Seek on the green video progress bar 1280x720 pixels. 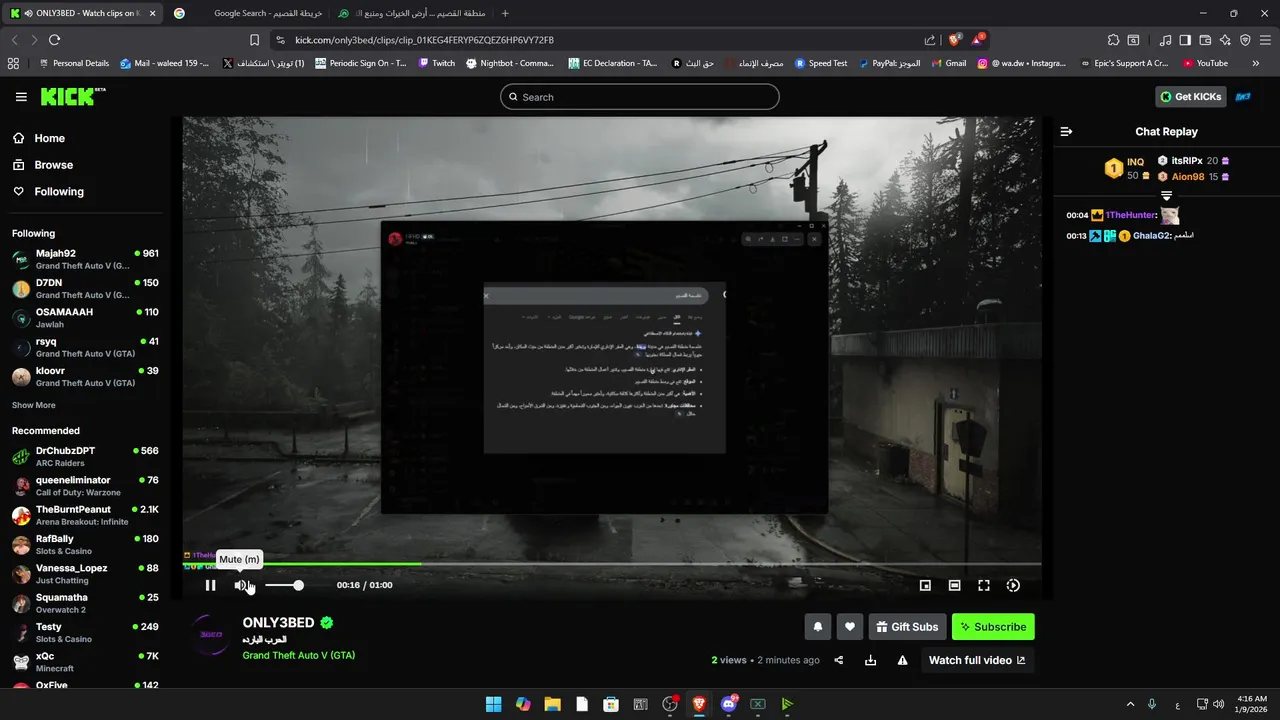611,564
